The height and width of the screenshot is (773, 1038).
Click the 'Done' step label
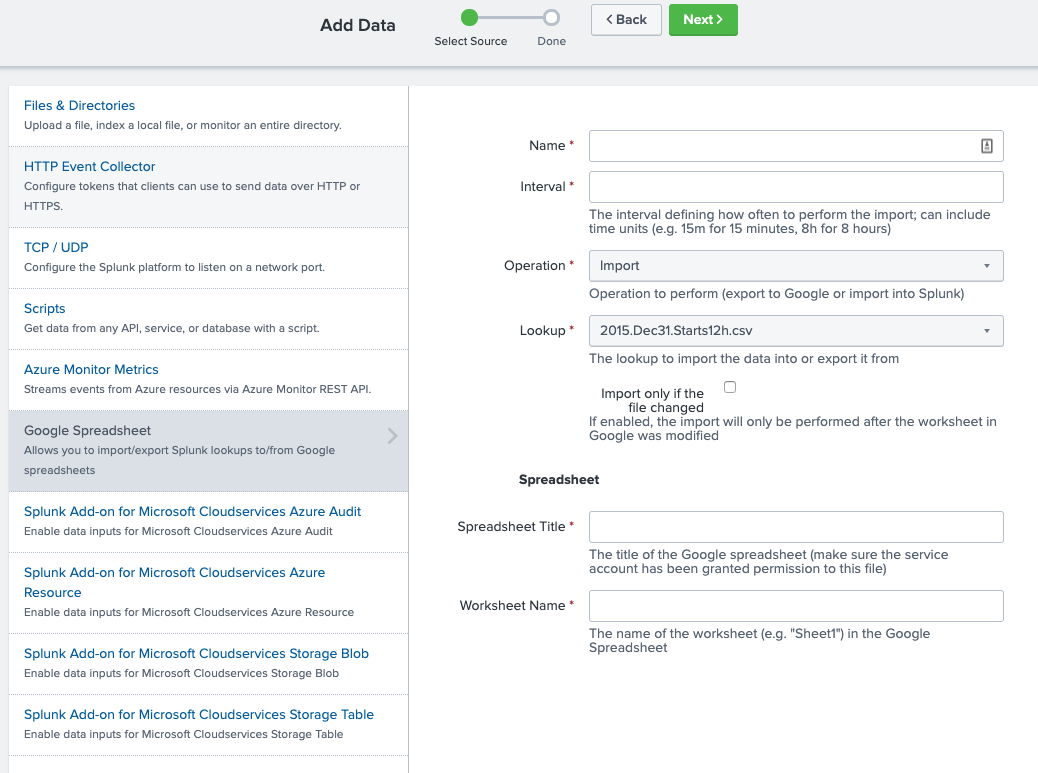pyautogui.click(x=551, y=41)
